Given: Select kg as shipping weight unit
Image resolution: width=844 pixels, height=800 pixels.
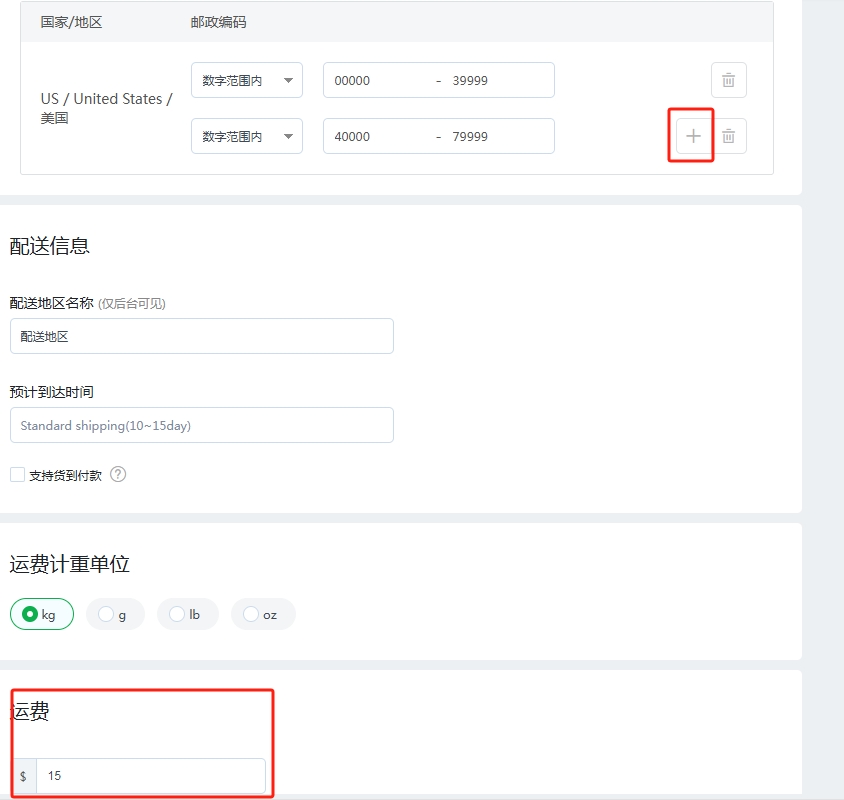Looking at the screenshot, I should [42, 614].
